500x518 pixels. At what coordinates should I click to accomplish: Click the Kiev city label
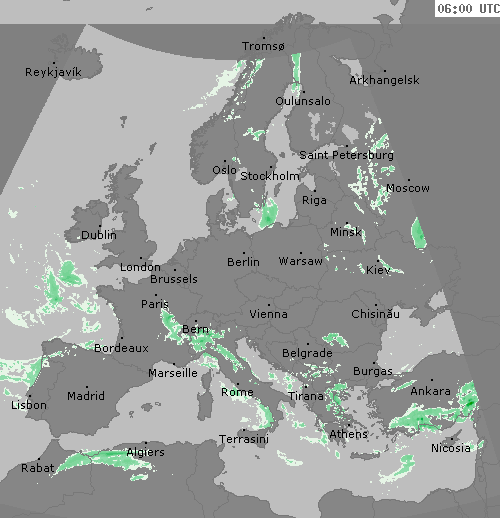coord(378,270)
